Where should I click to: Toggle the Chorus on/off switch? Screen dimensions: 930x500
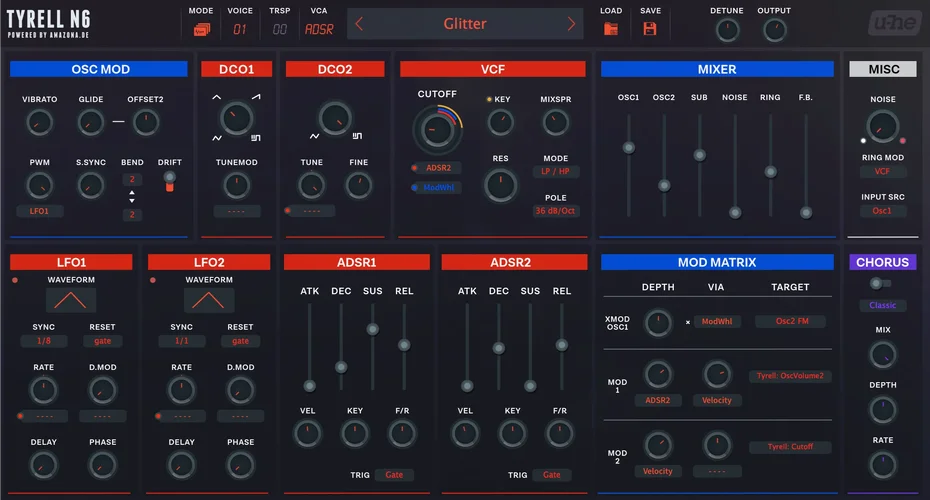[x=878, y=283]
